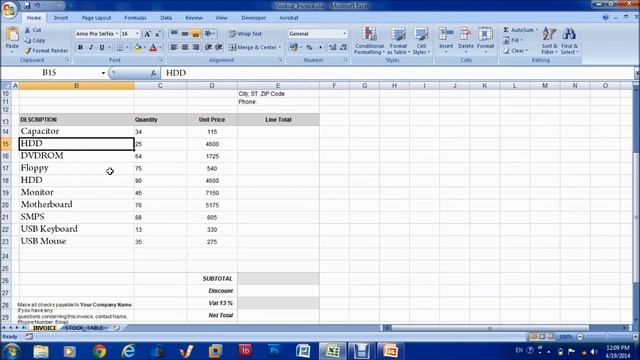Click the Office Button

(x=9, y=9)
